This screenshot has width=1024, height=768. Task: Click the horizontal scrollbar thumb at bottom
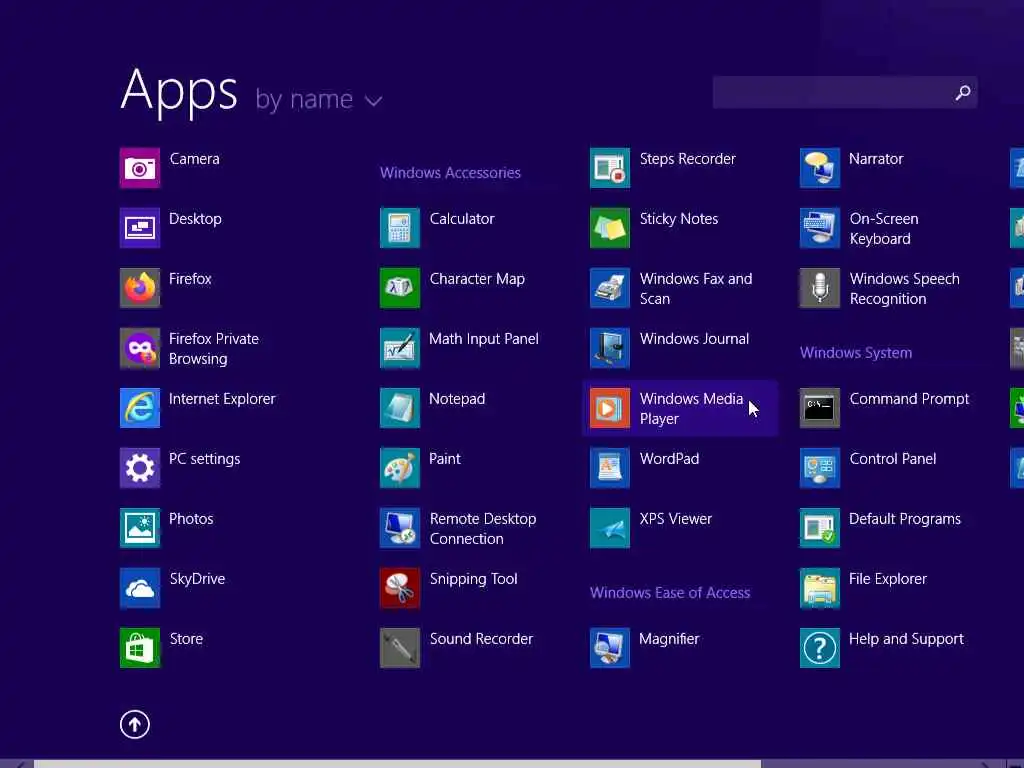pyautogui.click(x=397, y=763)
